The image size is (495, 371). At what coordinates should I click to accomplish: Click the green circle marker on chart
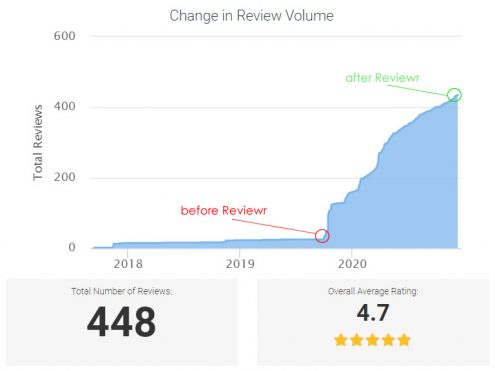click(454, 95)
